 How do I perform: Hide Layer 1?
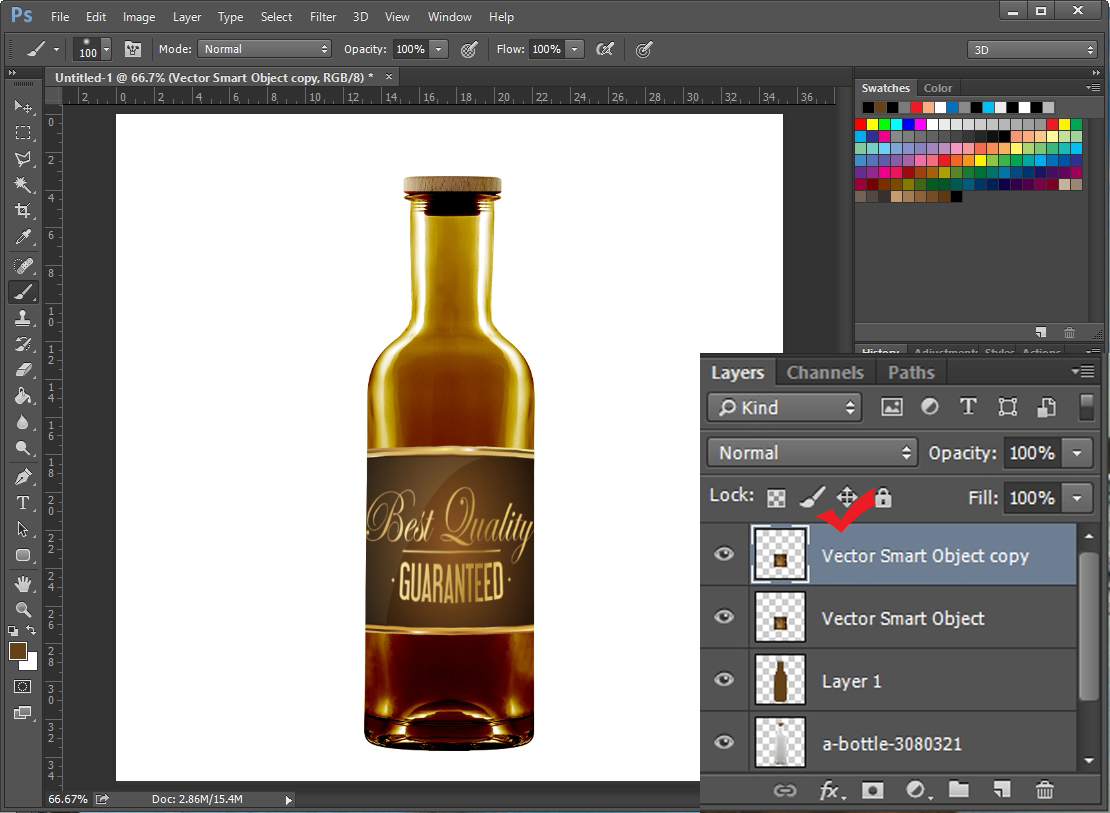click(x=723, y=680)
